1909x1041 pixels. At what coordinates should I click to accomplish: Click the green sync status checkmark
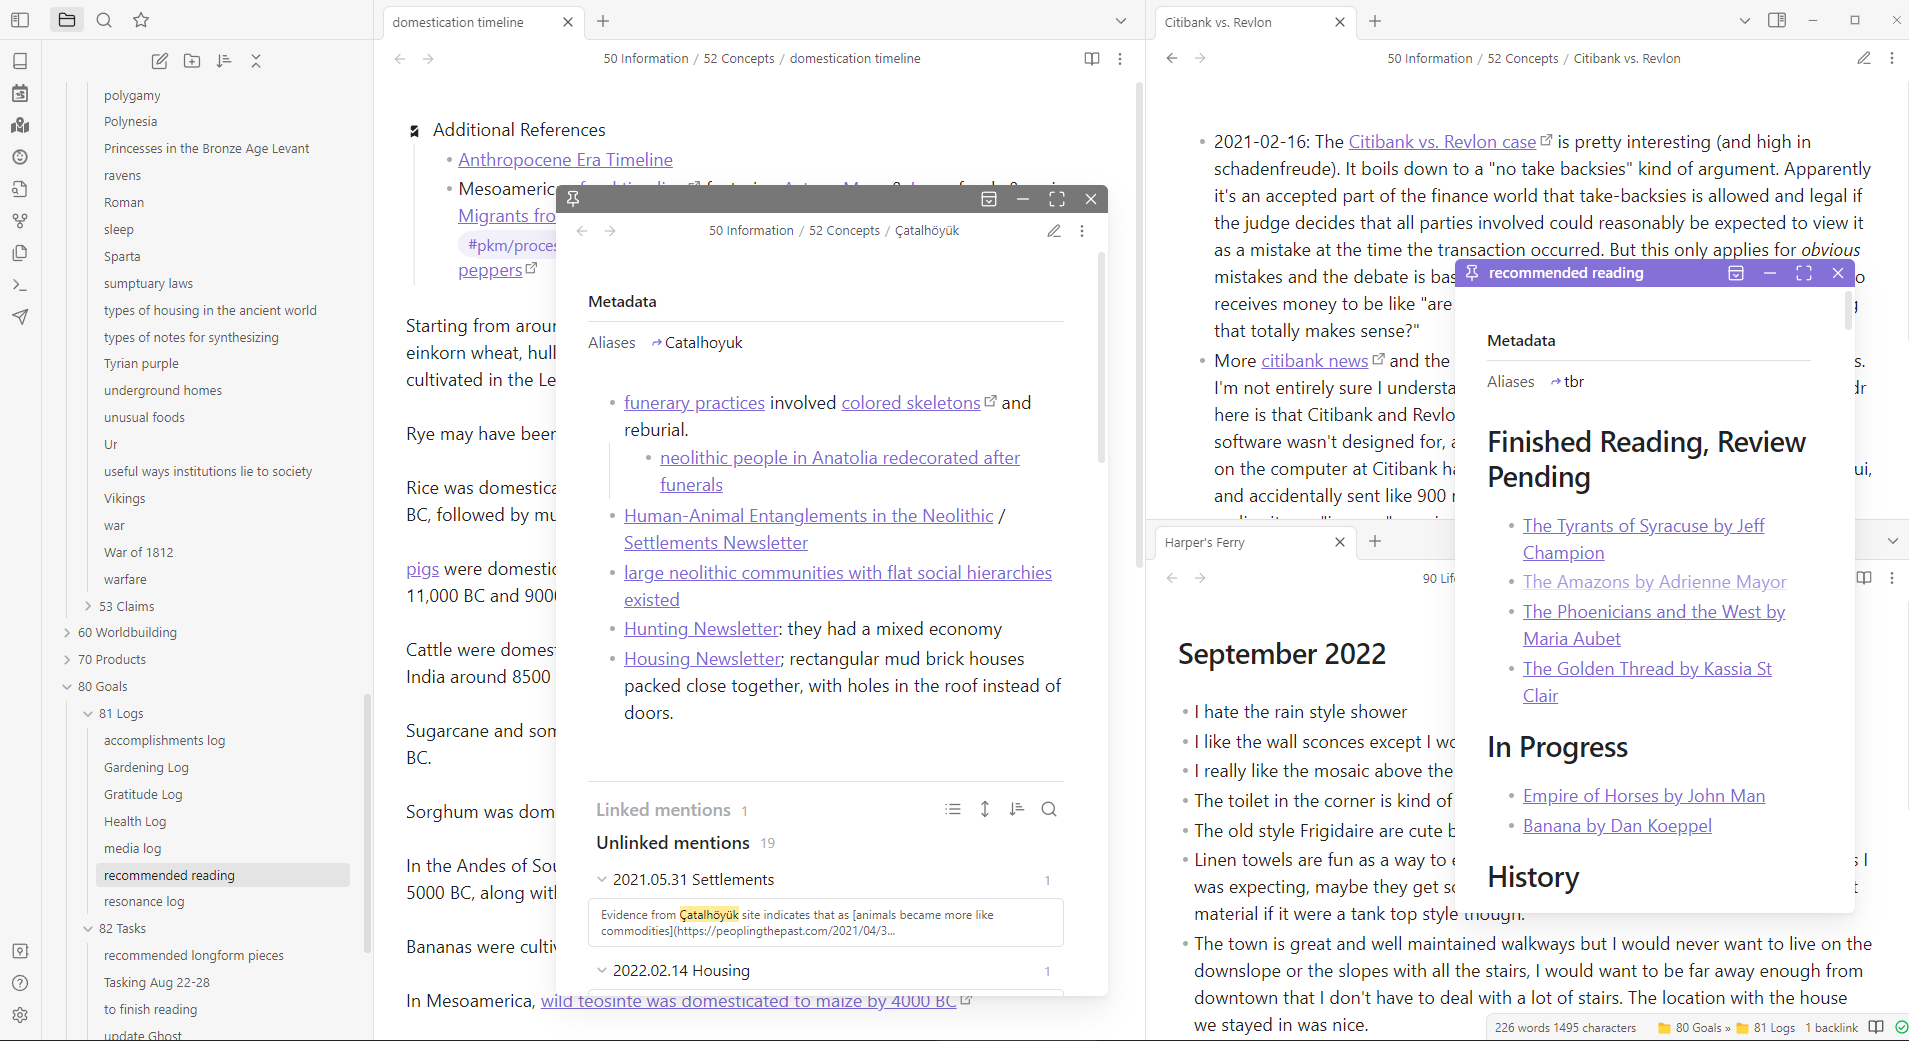[1901, 1027]
